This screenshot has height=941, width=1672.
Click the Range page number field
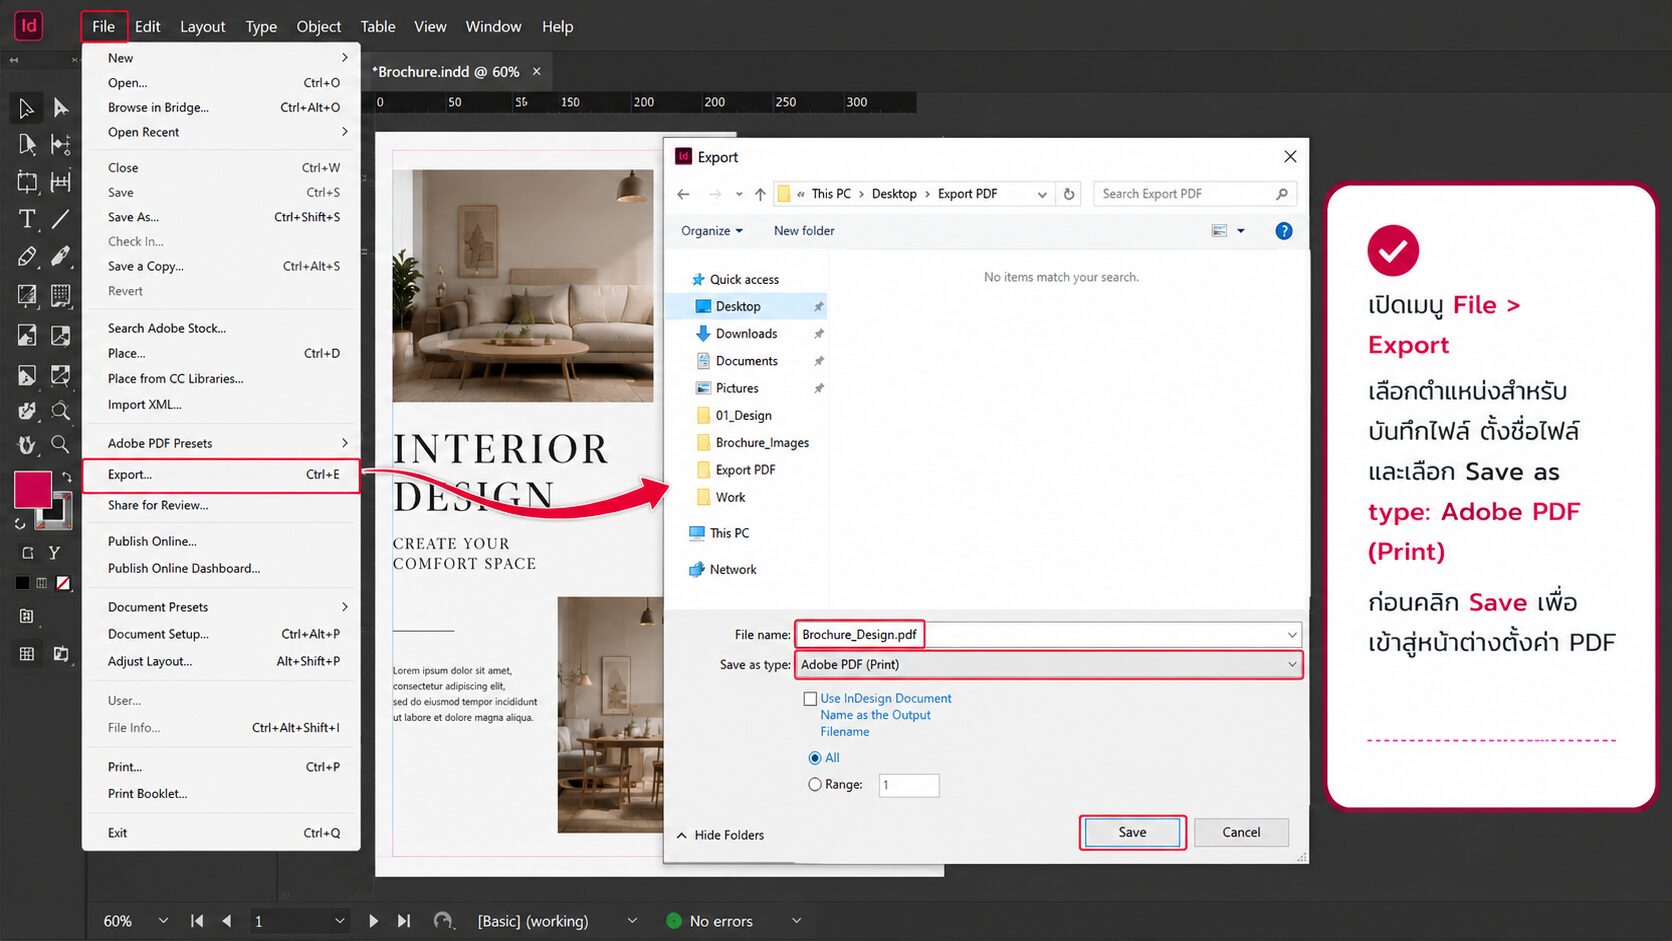tap(909, 785)
